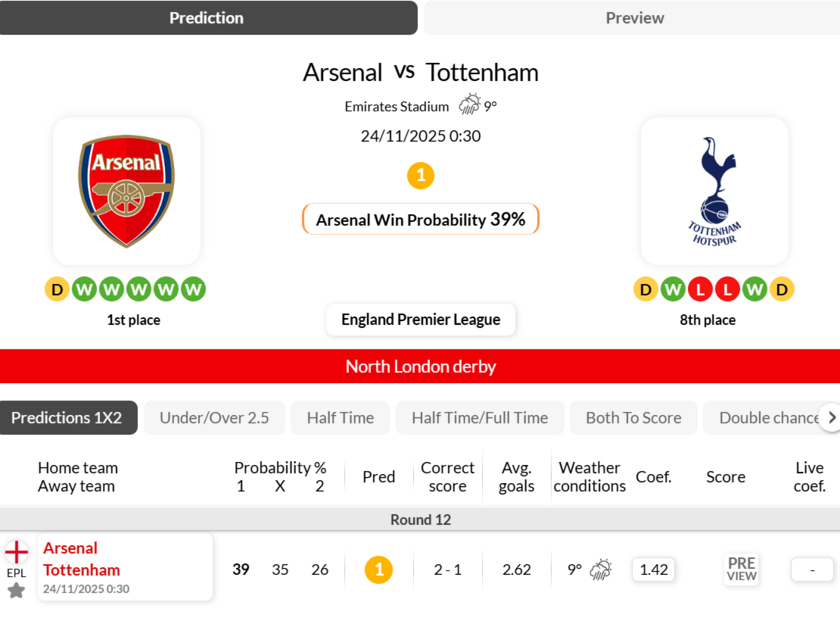Click the Arsenal club crest logo

tap(127, 191)
